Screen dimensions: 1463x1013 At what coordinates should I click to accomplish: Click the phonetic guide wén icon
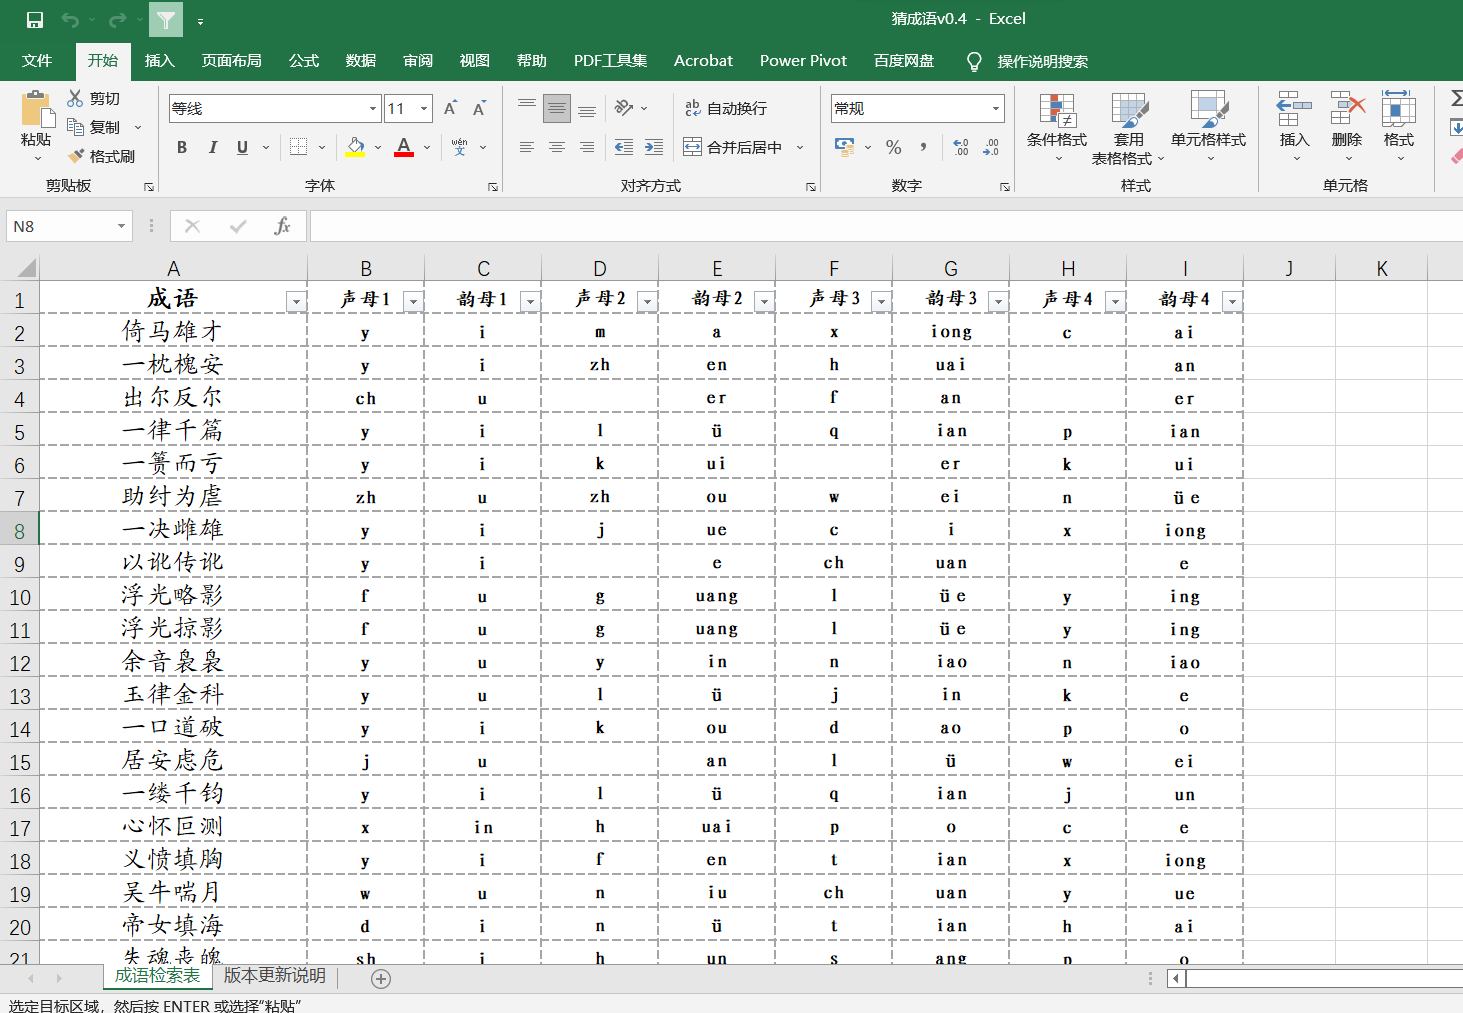pyautogui.click(x=460, y=147)
